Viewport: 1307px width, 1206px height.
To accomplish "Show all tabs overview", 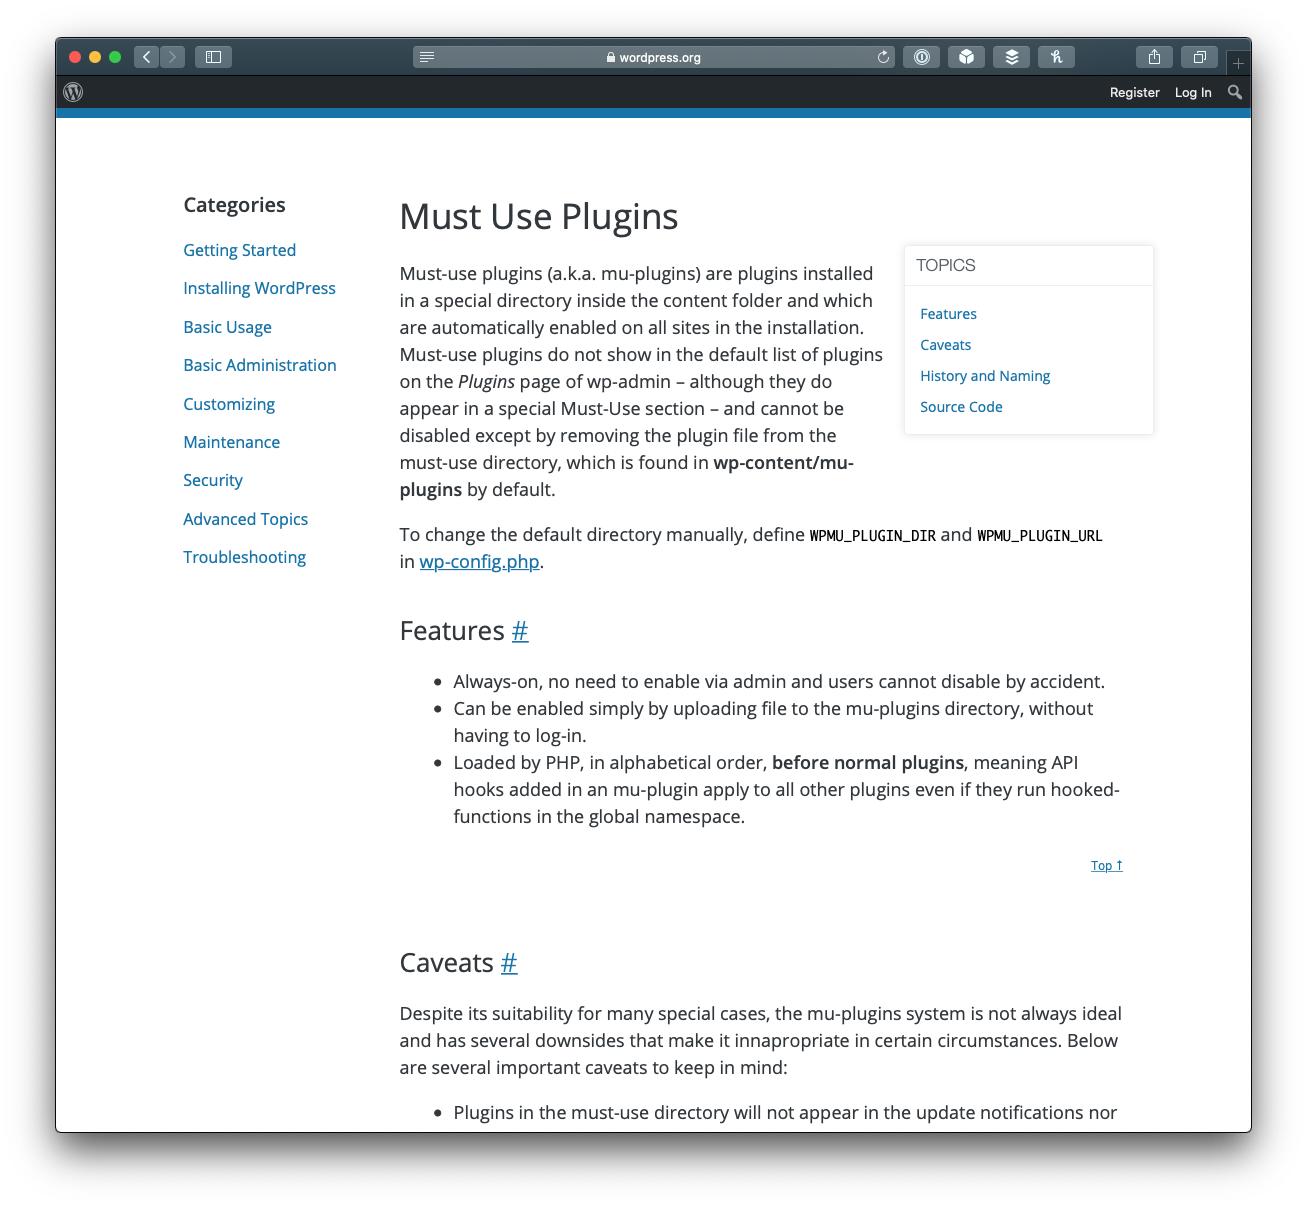I will tap(1199, 57).
